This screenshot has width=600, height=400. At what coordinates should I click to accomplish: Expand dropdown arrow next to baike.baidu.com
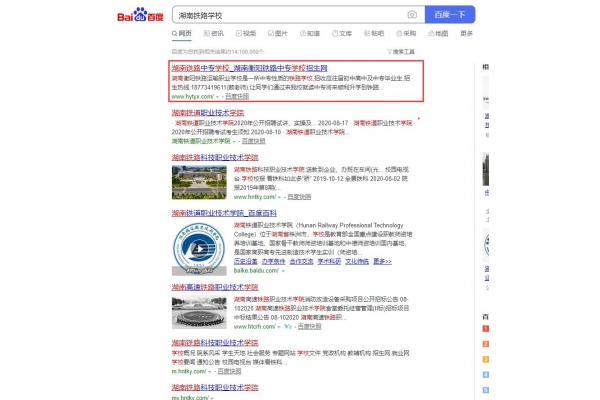click(284, 271)
